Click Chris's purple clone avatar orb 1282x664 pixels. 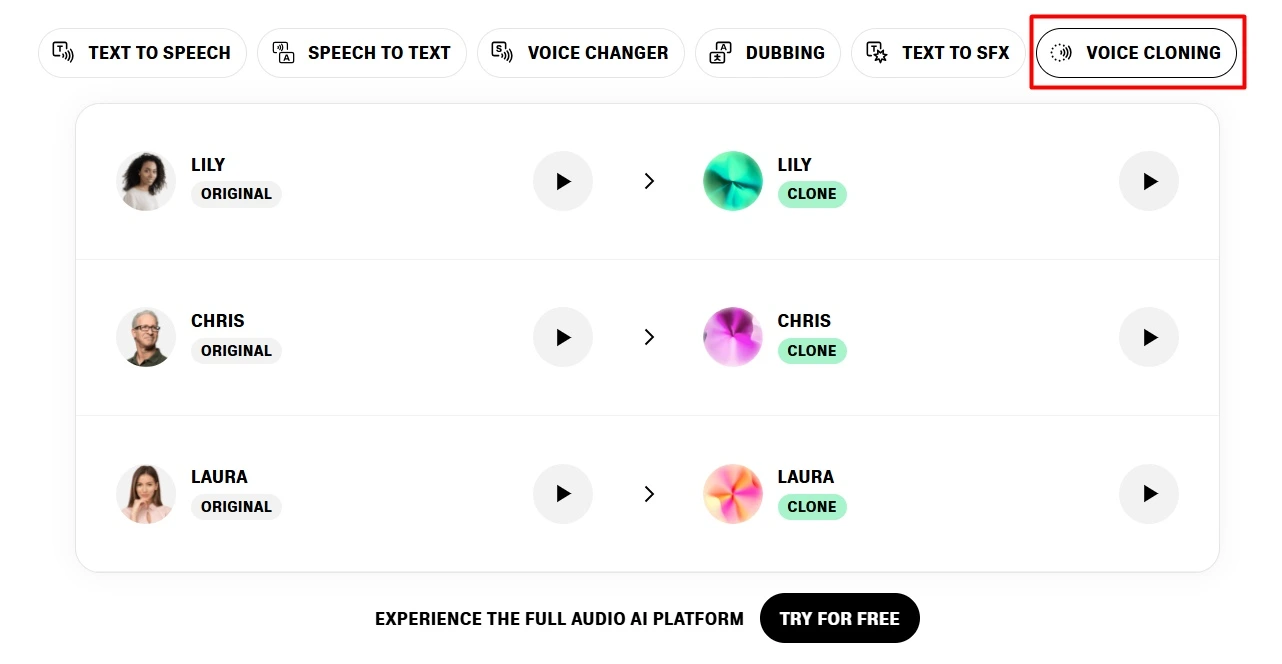point(733,337)
